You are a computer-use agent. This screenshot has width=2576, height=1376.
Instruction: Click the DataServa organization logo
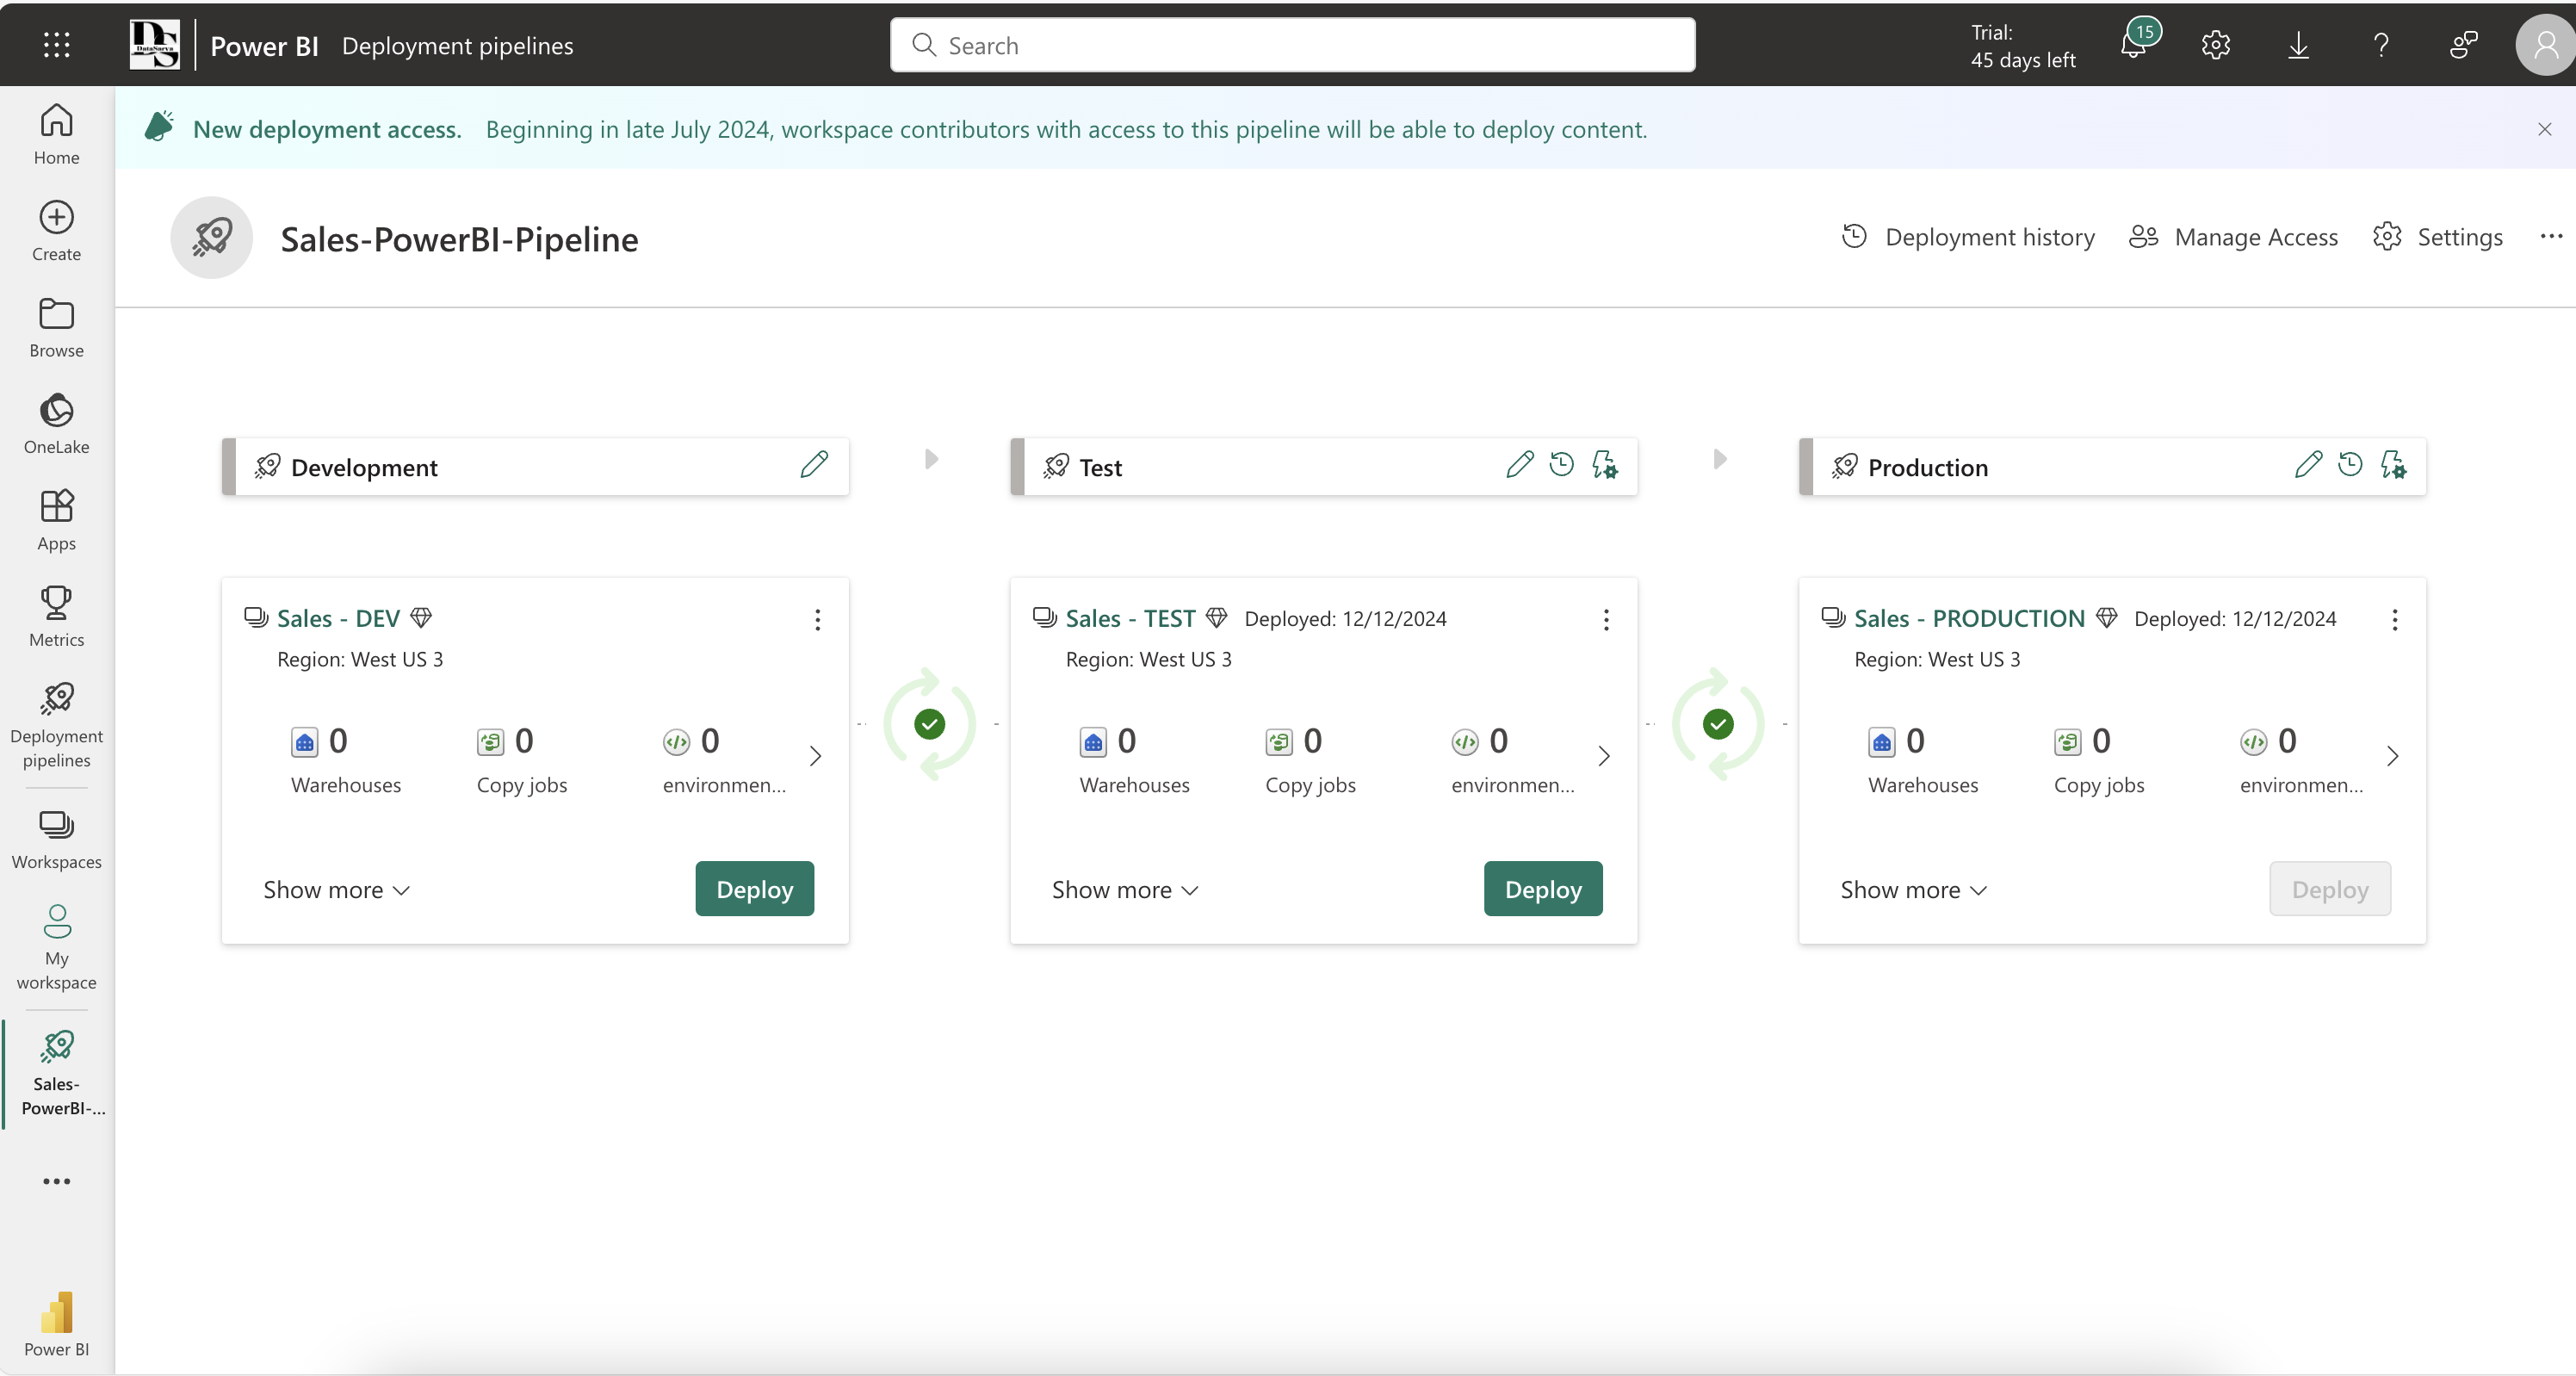[x=155, y=44]
